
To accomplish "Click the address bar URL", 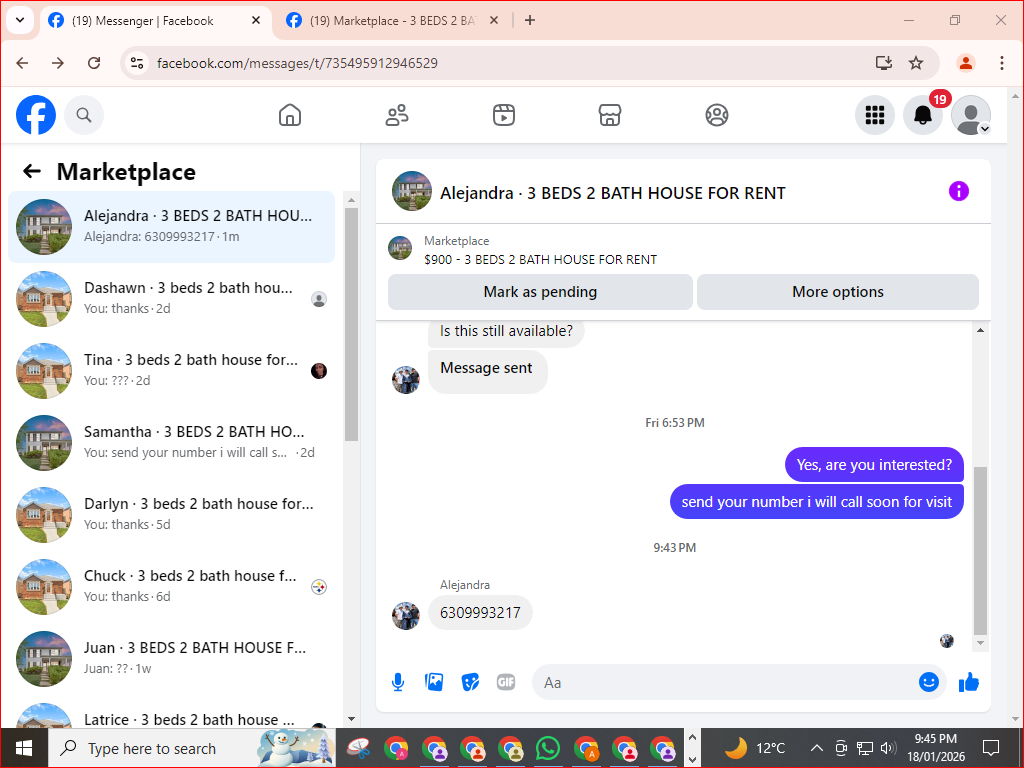I will tap(297, 63).
